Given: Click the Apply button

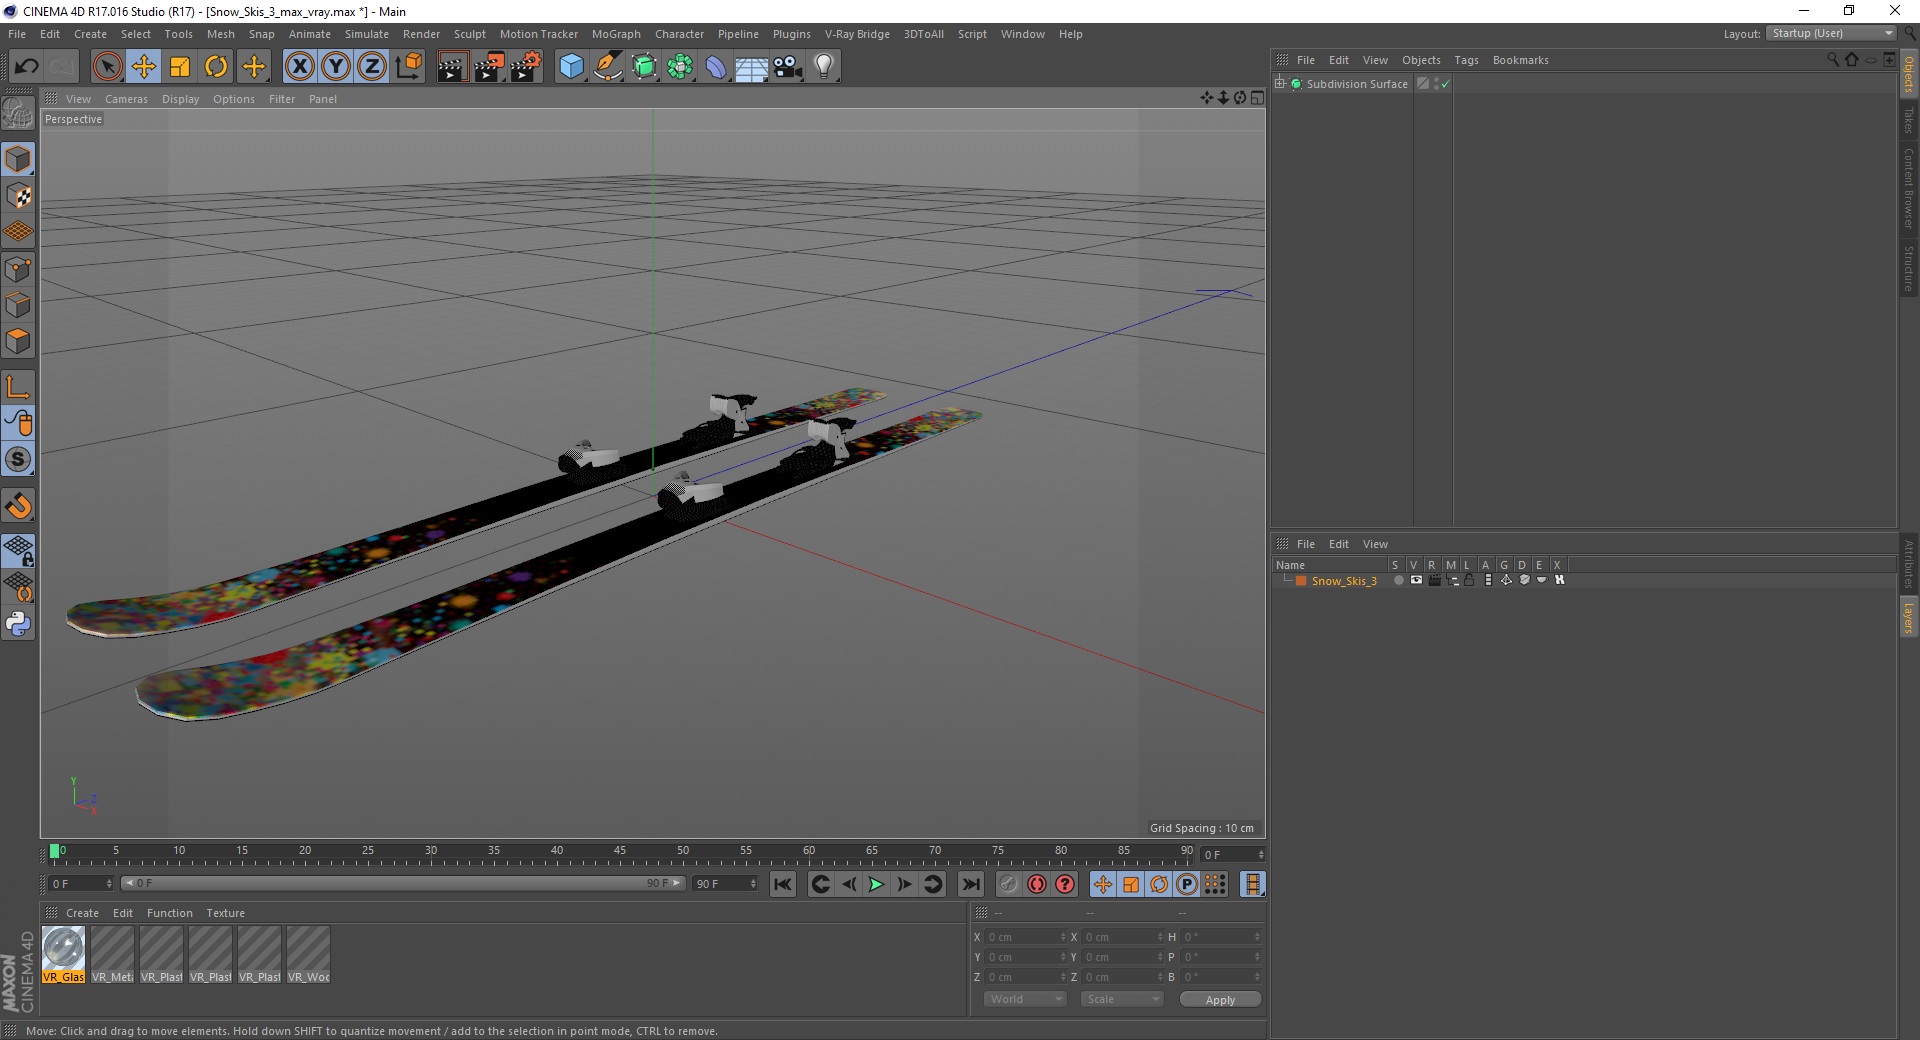Looking at the screenshot, I should 1220,1000.
